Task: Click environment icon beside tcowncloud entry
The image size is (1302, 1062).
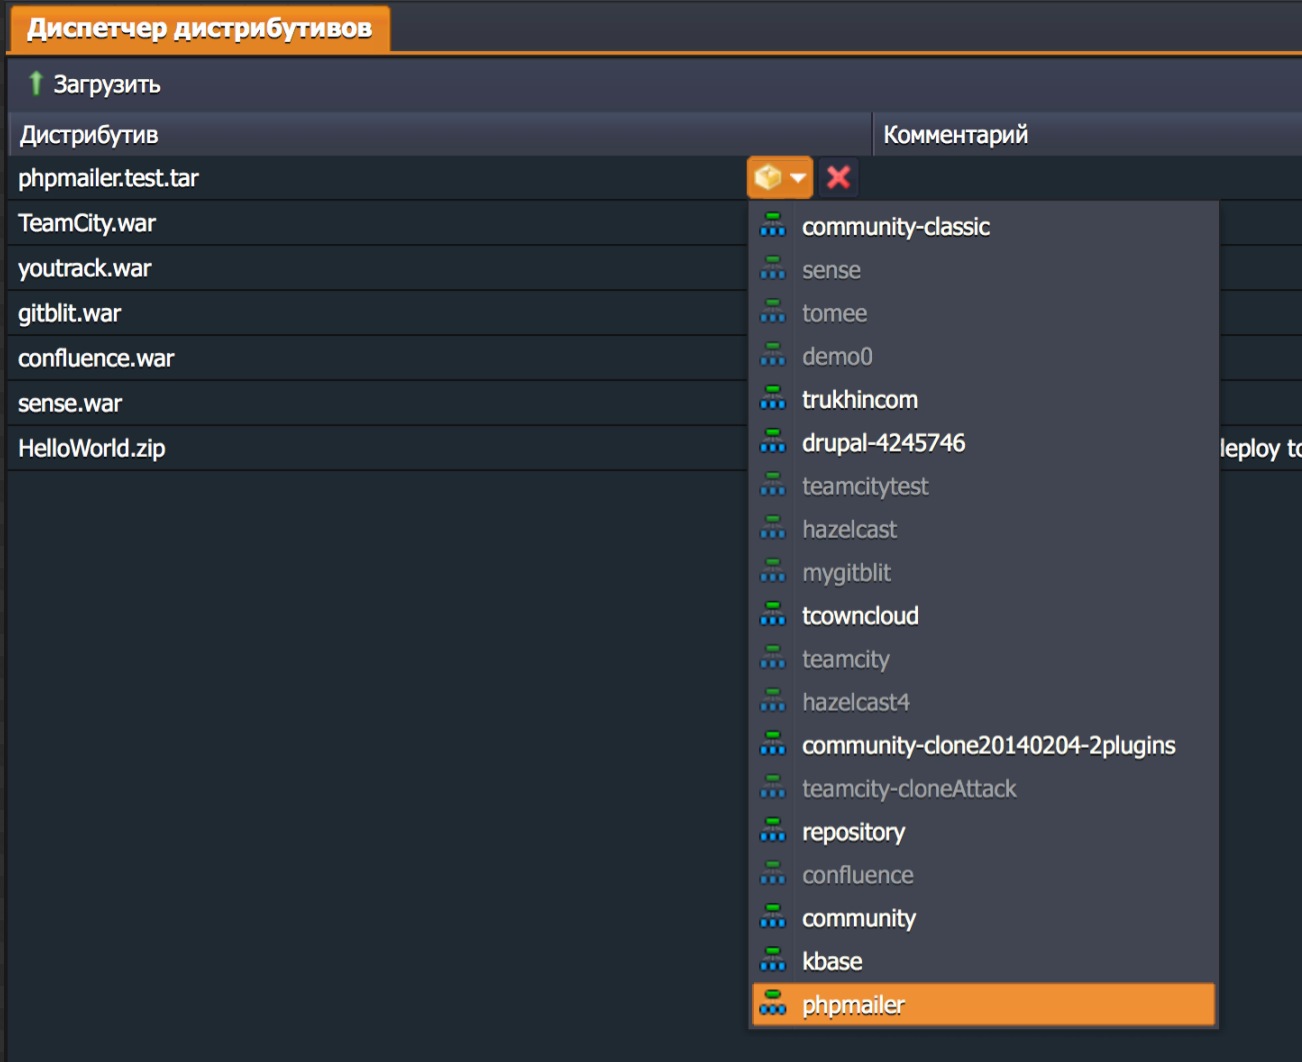Action: 773,614
